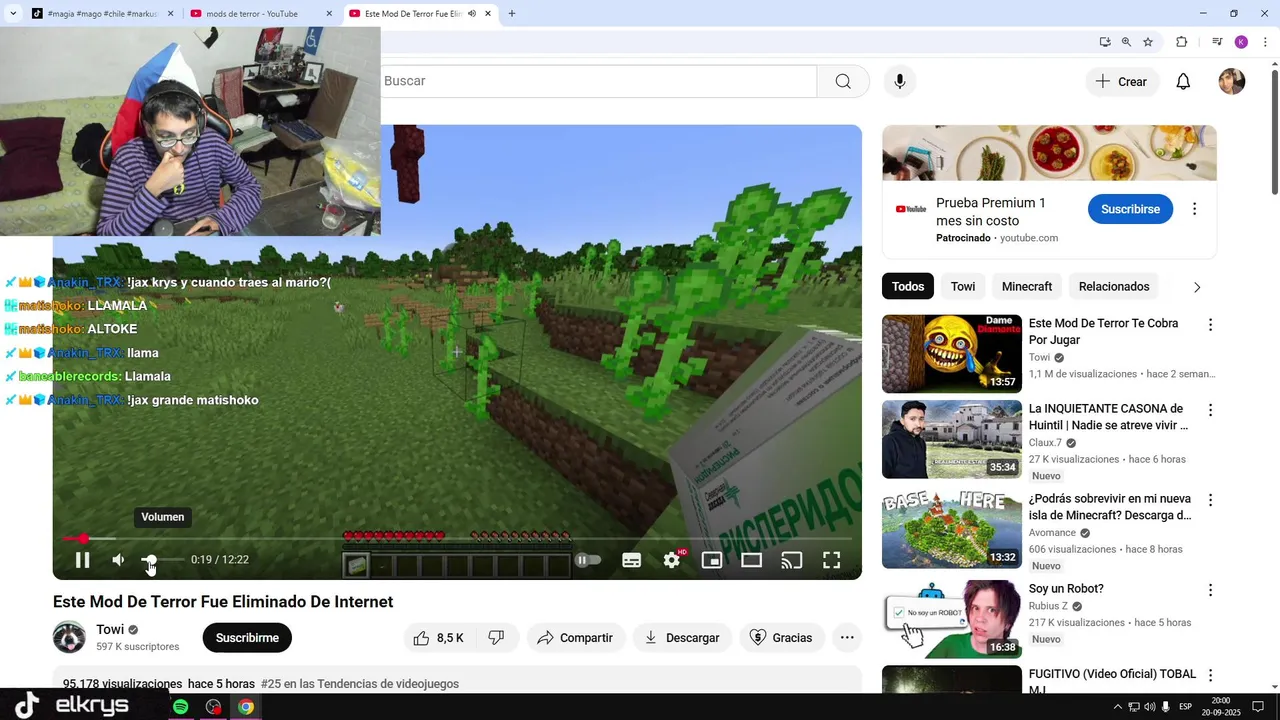Click the Chrome taskbar icon
This screenshot has width=1280, height=720.
pos(246,707)
